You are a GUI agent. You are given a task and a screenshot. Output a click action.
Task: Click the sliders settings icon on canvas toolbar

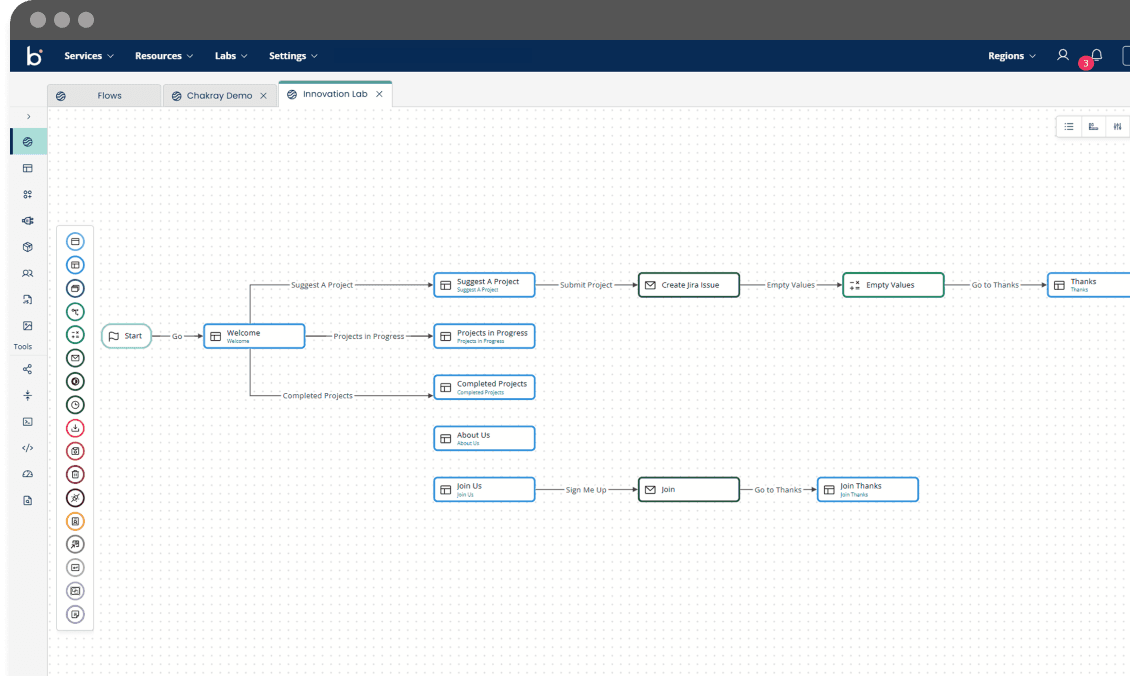click(x=1117, y=127)
